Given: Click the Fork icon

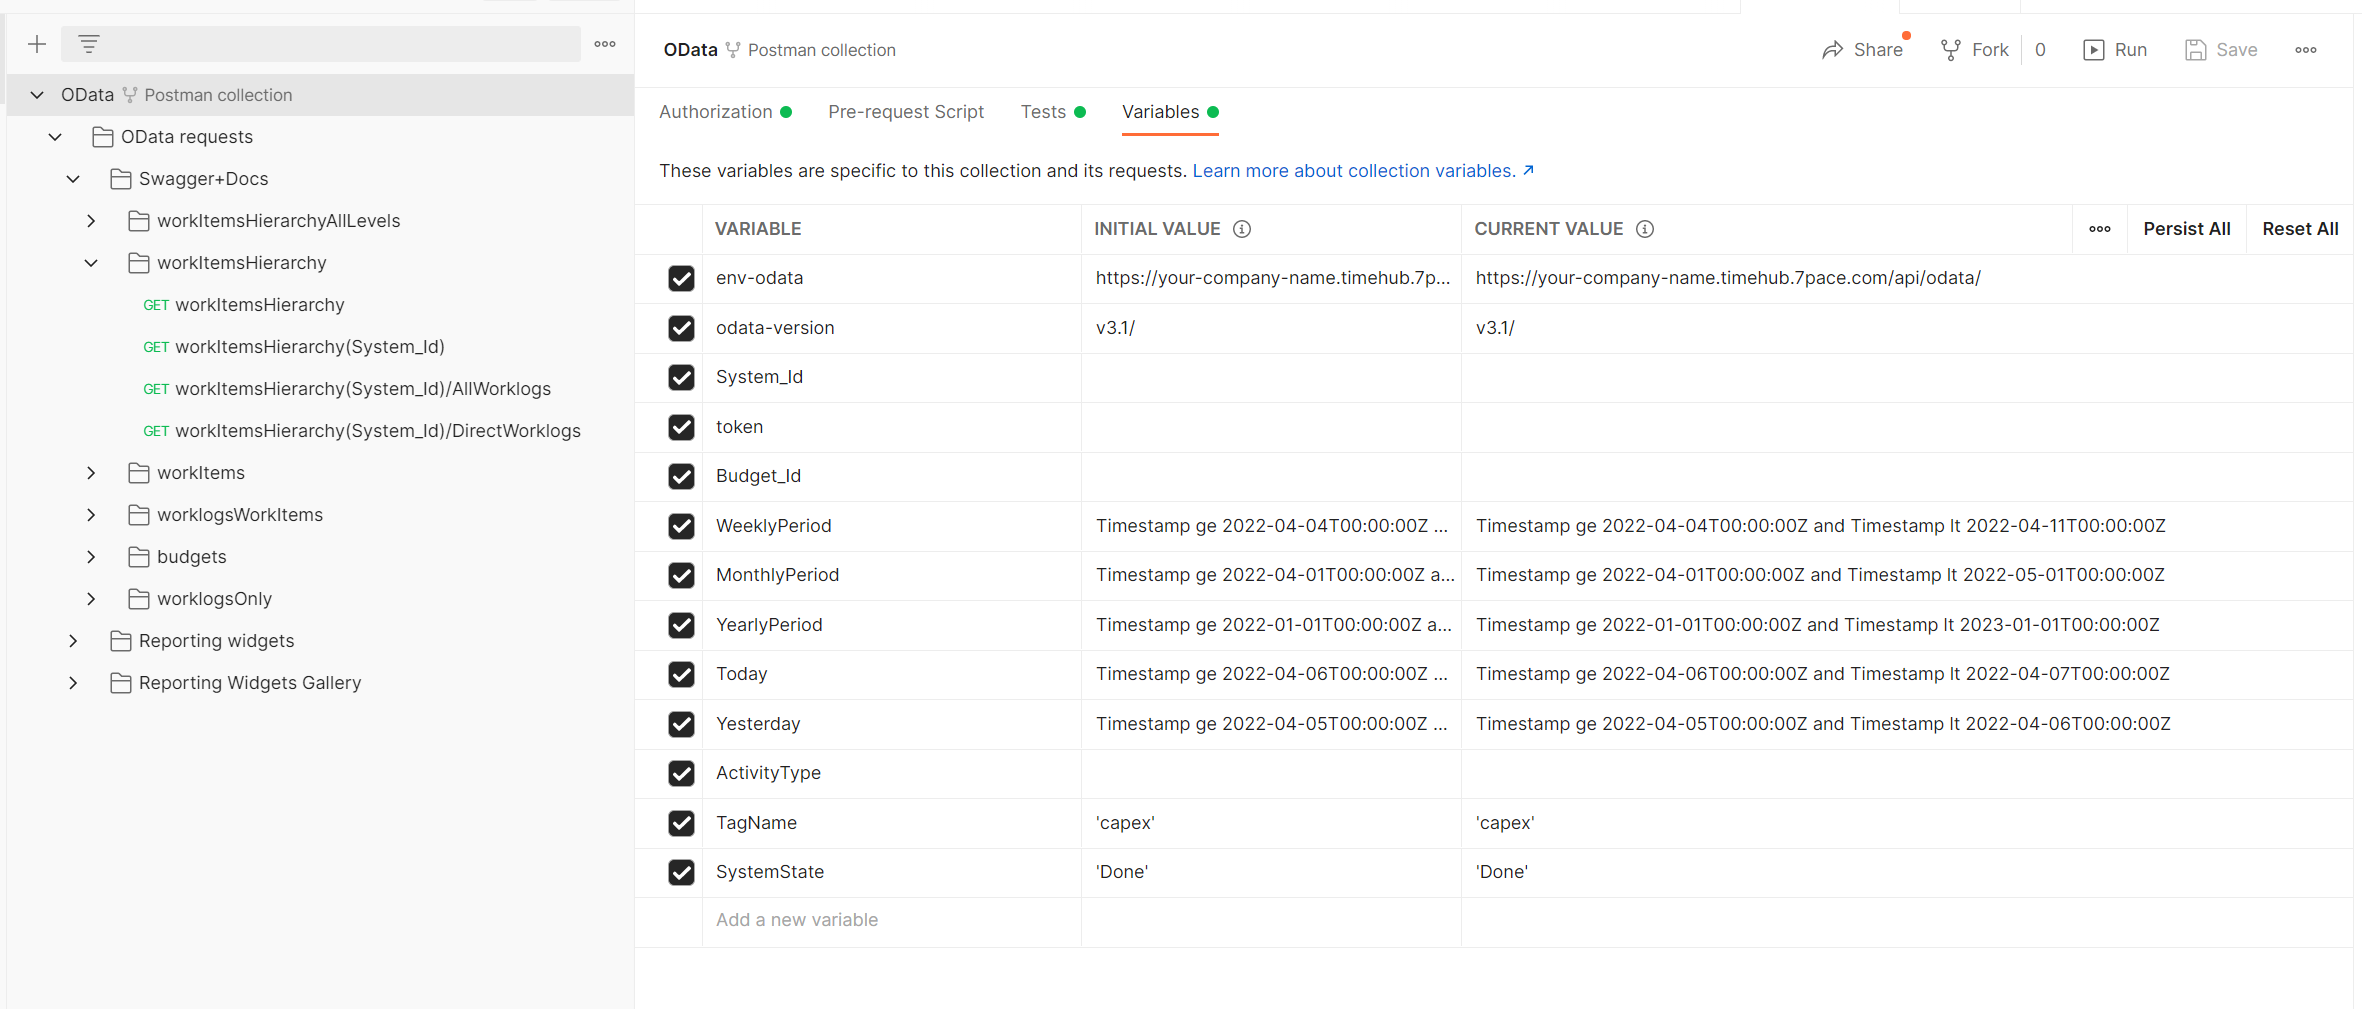Looking at the screenshot, I should point(1950,50).
